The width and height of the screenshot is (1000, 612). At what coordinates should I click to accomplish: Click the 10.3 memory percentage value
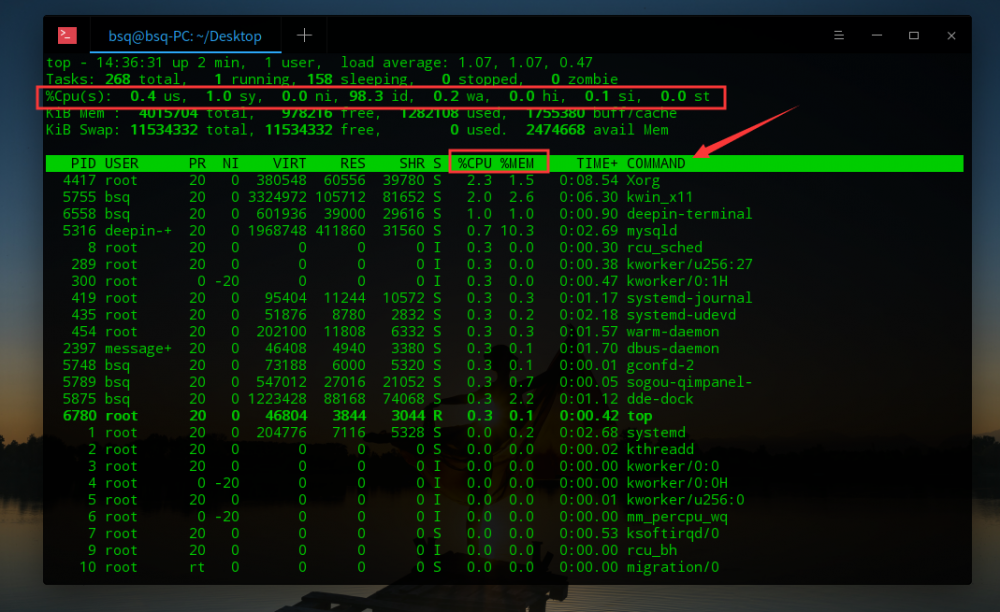click(x=517, y=231)
